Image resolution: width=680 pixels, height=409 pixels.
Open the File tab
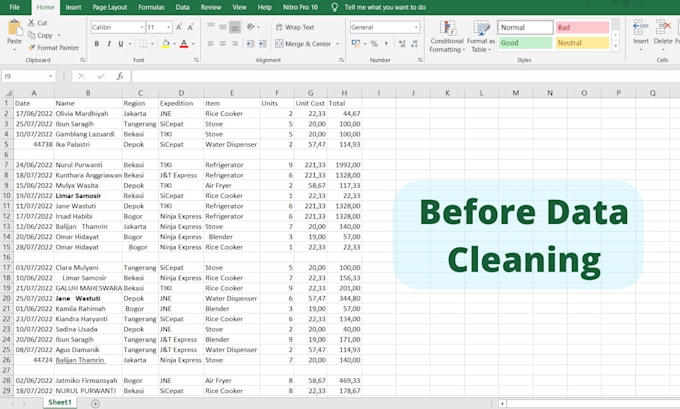point(14,7)
